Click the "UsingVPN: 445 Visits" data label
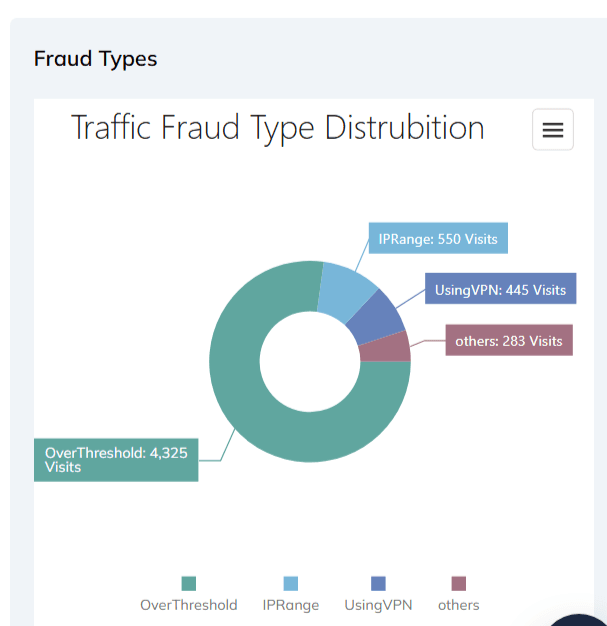The image size is (607, 626). click(x=500, y=290)
